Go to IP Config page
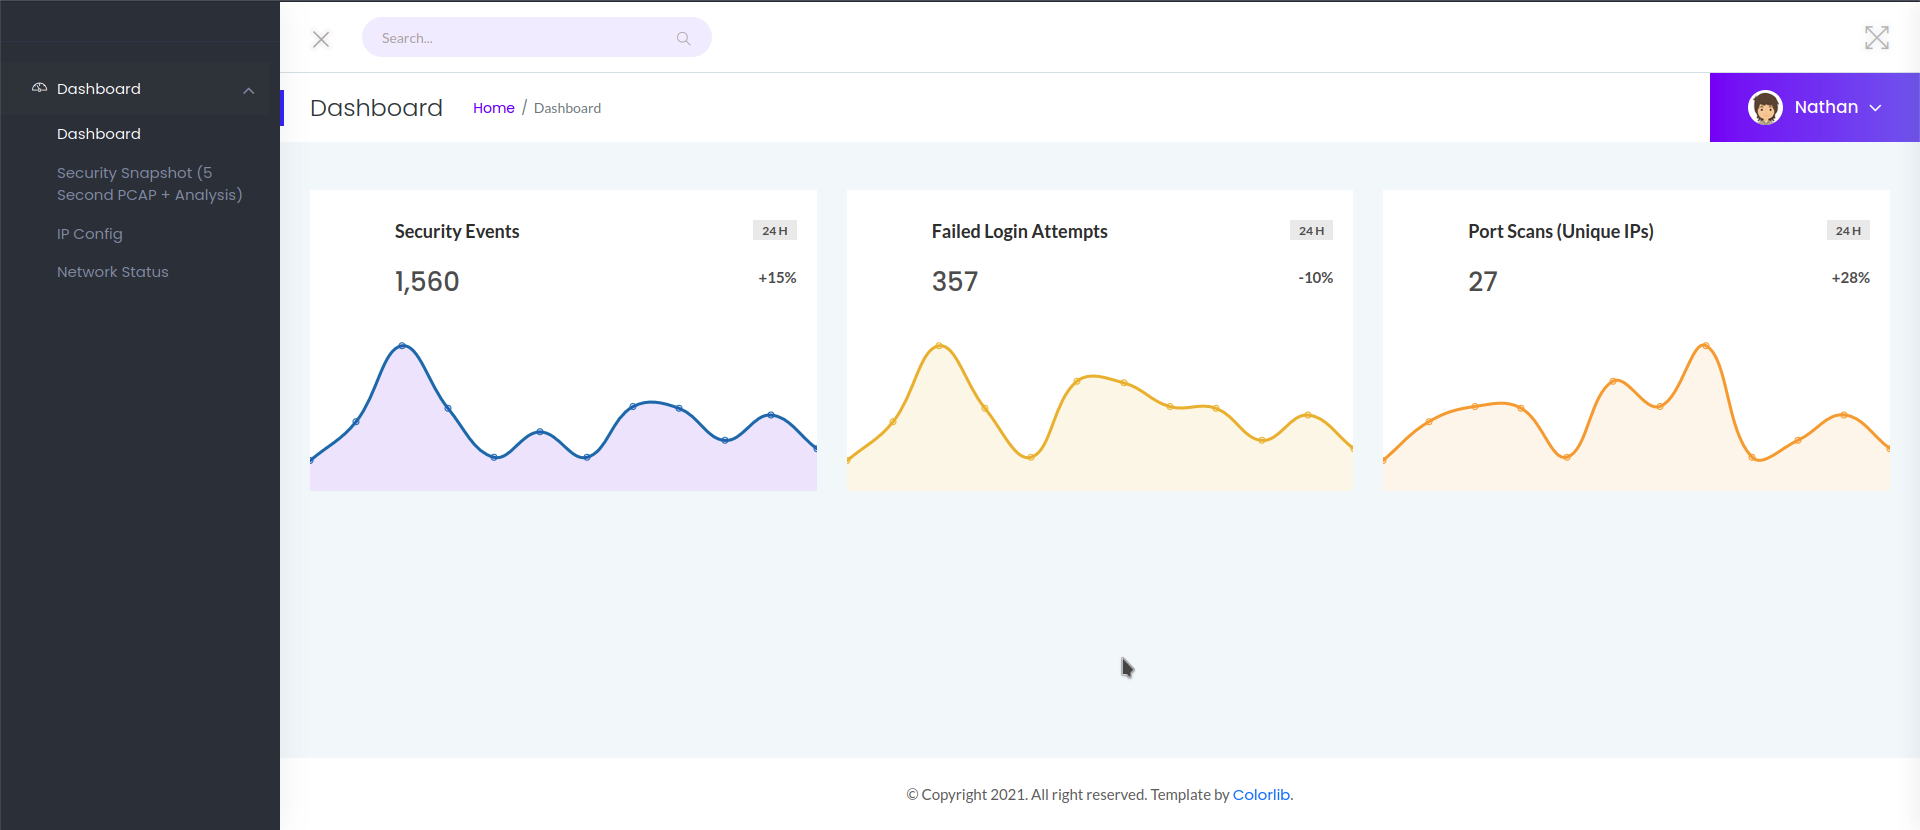This screenshot has height=830, width=1920. point(90,234)
